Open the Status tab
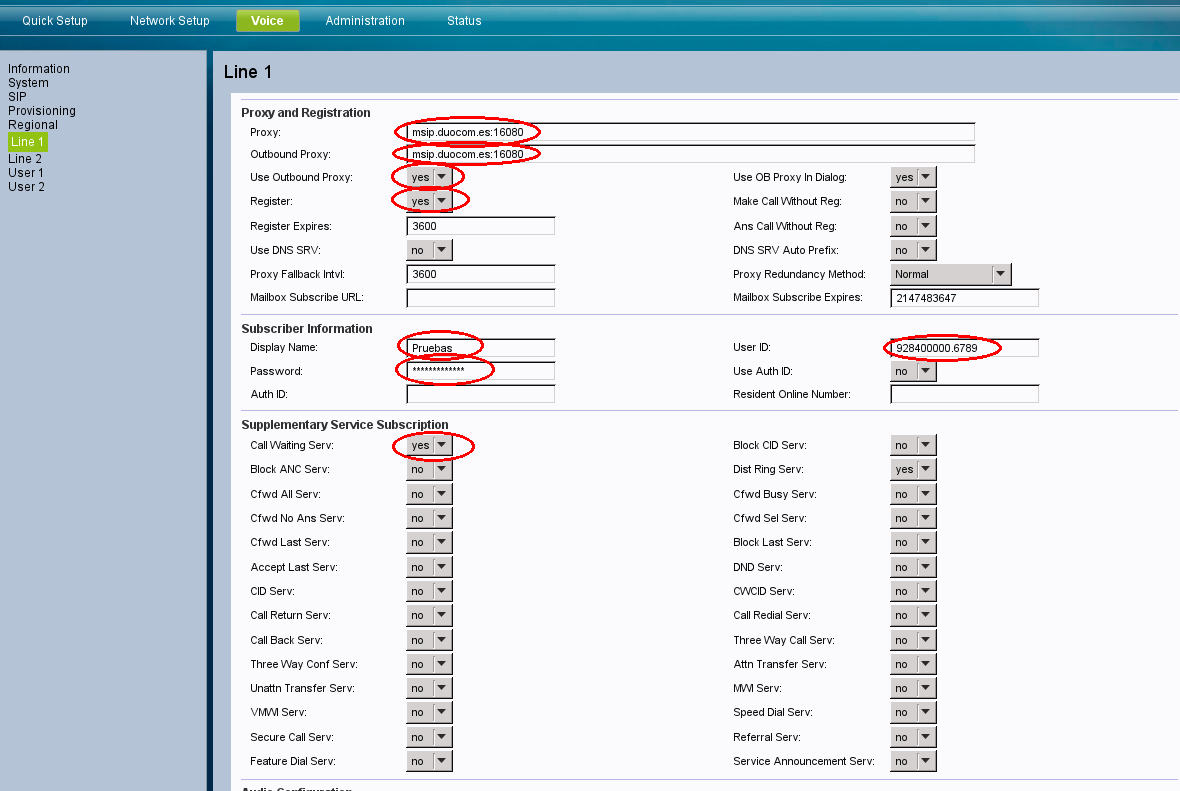The height and width of the screenshot is (791, 1180). [464, 21]
